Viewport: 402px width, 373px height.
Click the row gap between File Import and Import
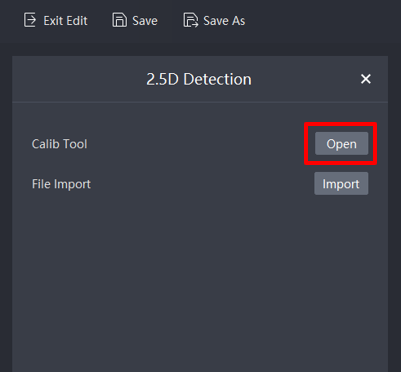[x=202, y=184]
